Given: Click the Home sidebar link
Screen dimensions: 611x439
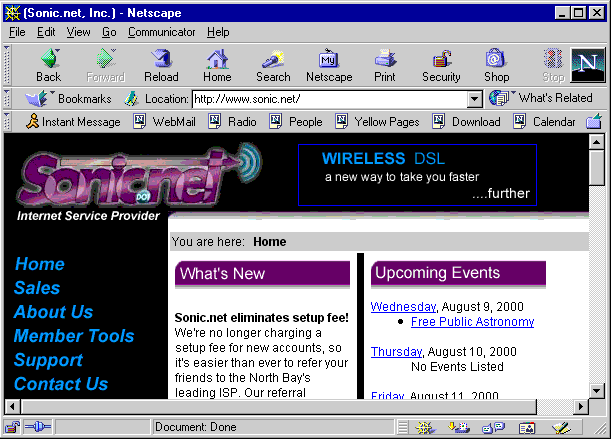Looking at the screenshot, I should pyautogui.click(x=40, y=264).
